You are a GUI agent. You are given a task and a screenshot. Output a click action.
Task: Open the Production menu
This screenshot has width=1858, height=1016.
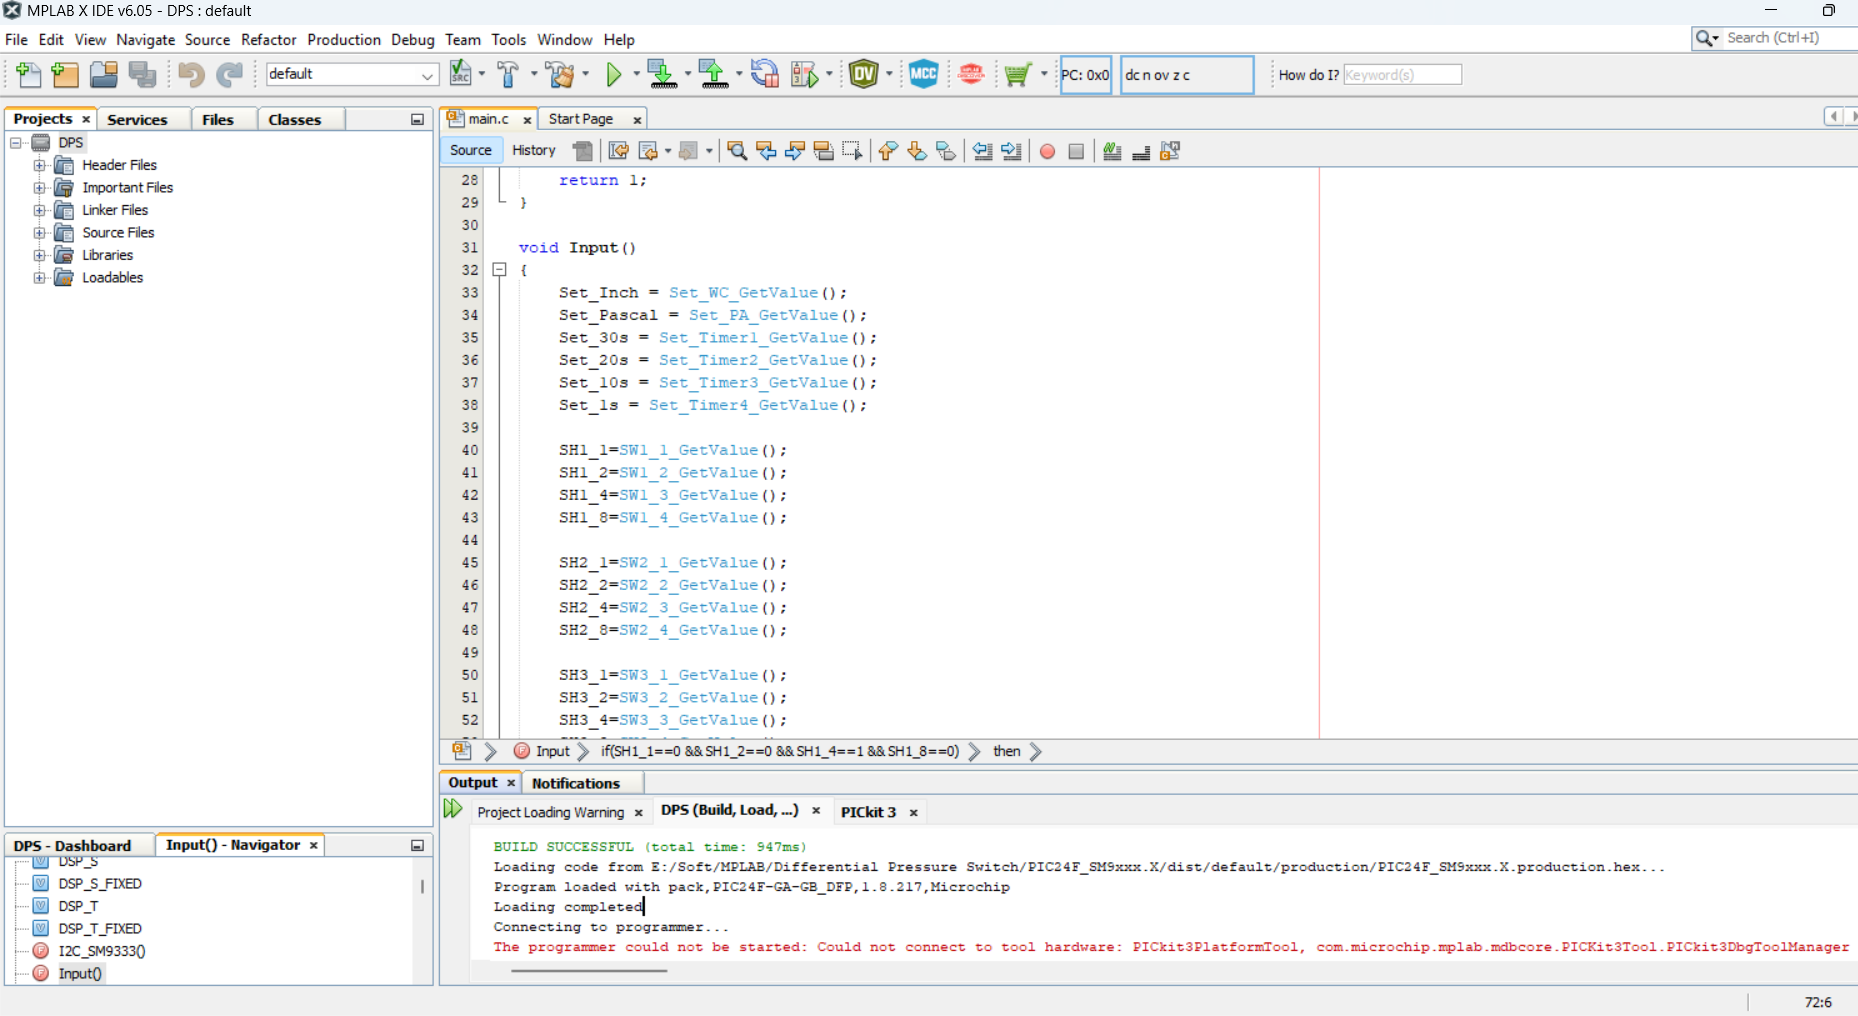(x=343, y=40)
